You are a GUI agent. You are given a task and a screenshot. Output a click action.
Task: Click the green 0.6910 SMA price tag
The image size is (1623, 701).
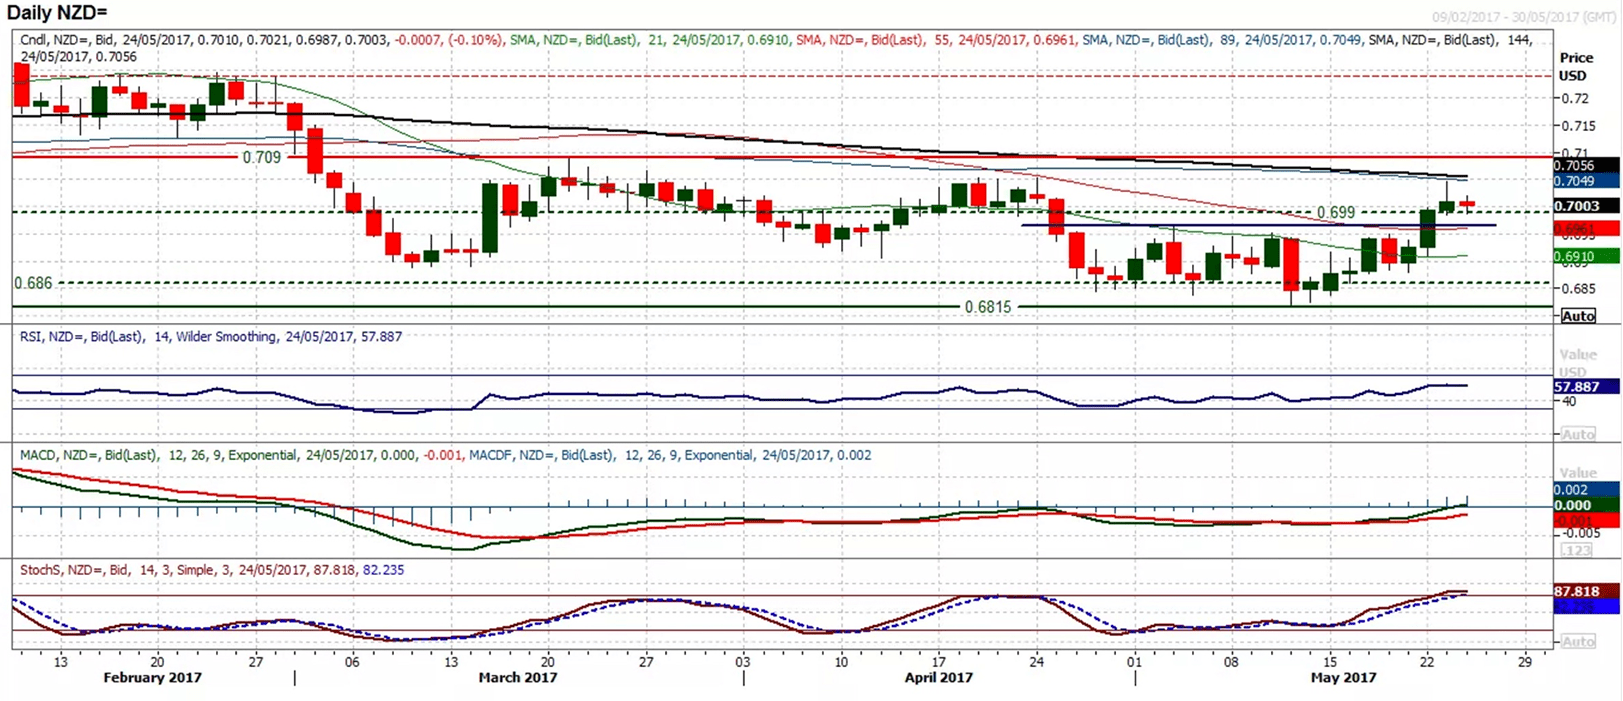tap(1585, 257)
